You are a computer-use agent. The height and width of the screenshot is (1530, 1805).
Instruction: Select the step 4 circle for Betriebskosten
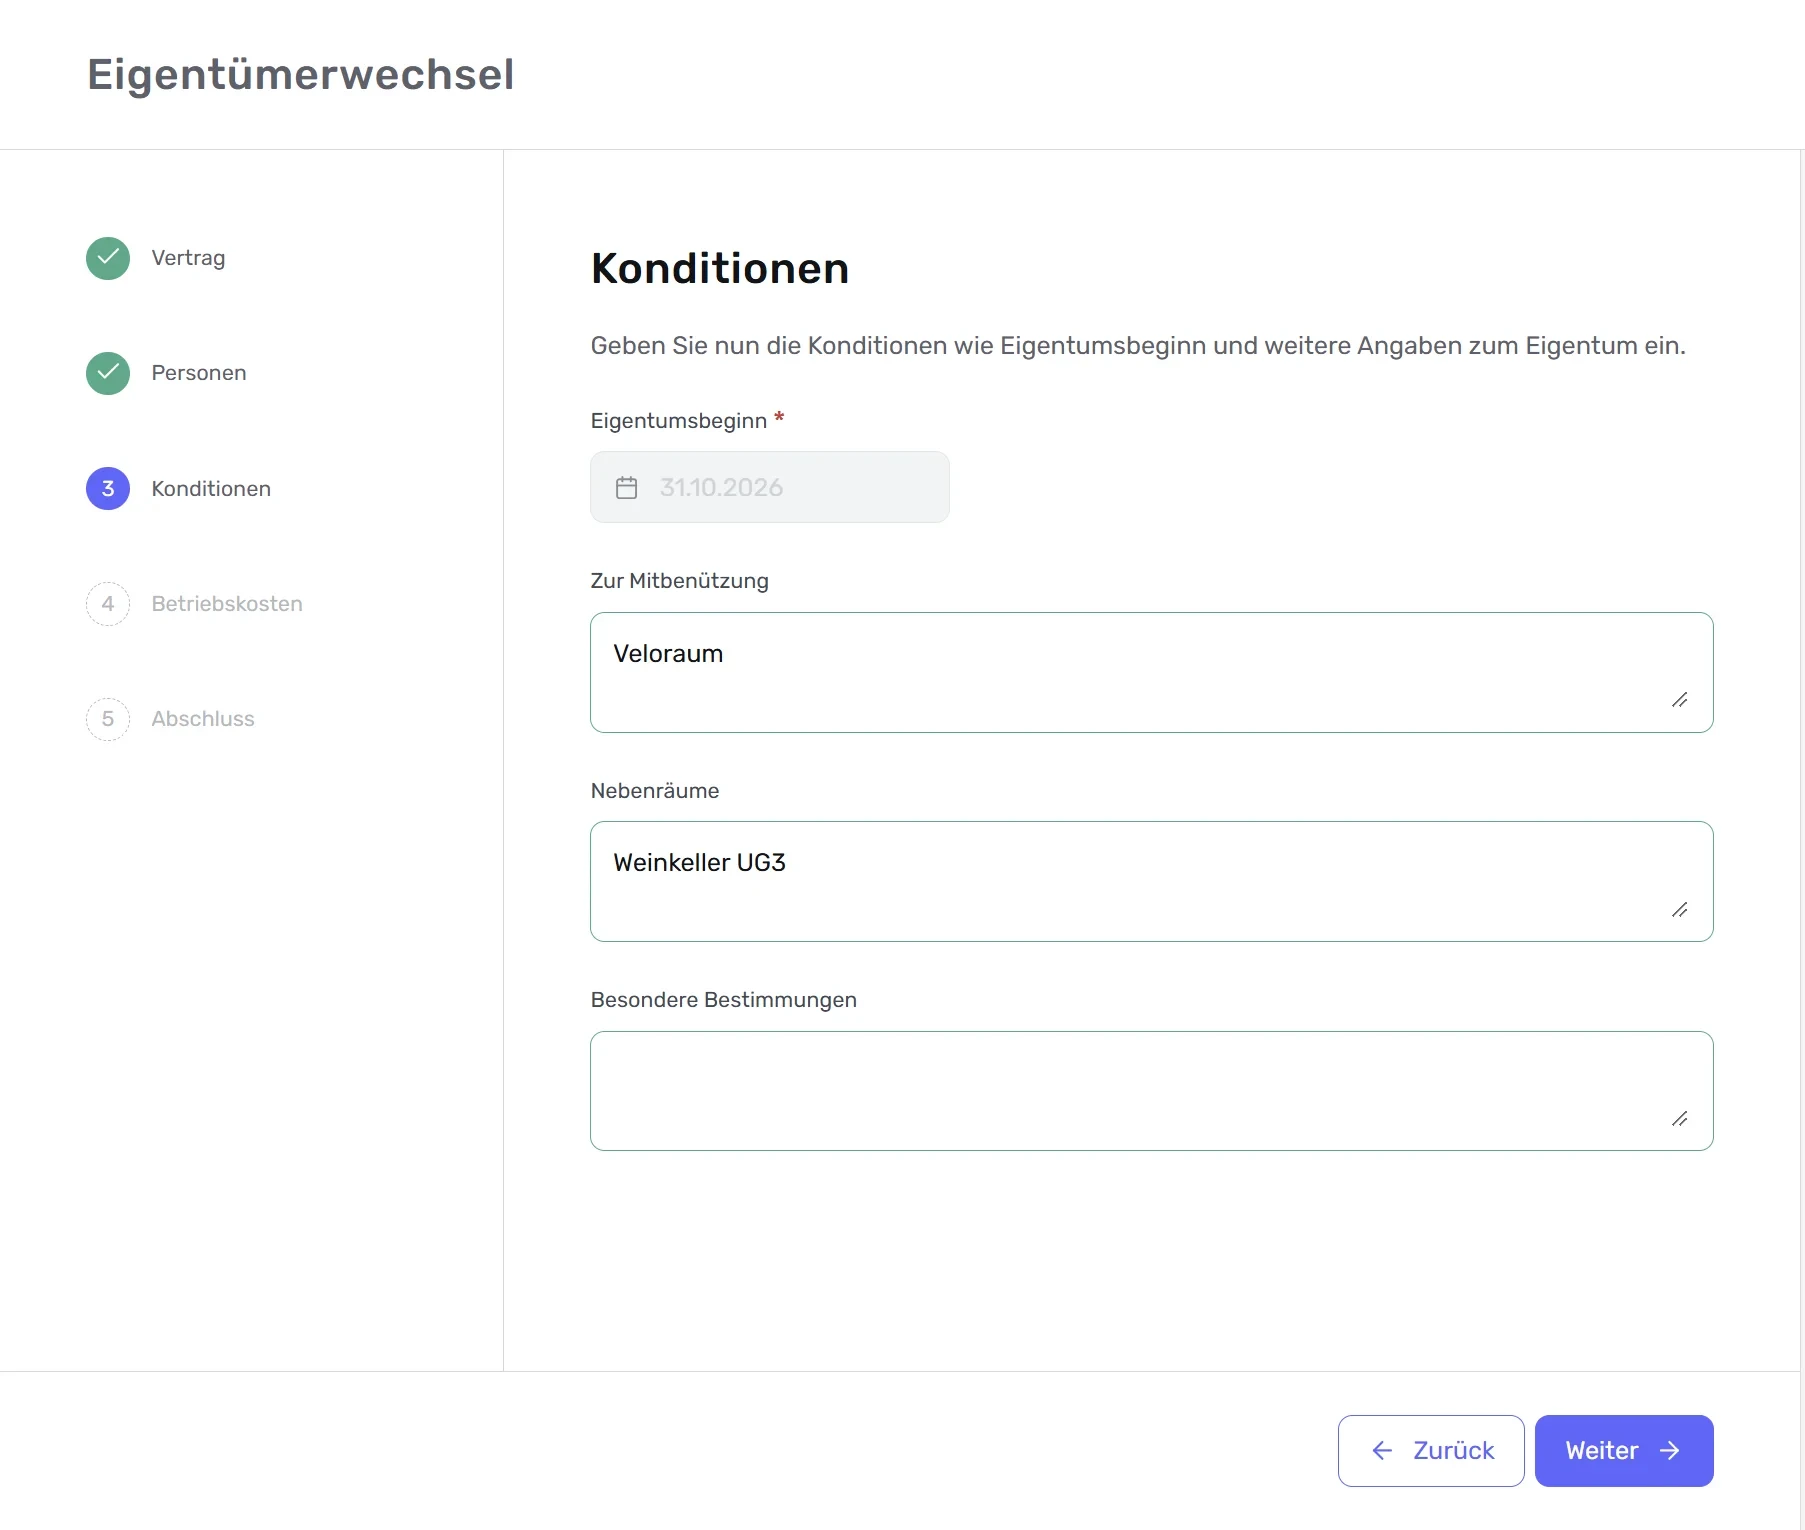point(108,604)
